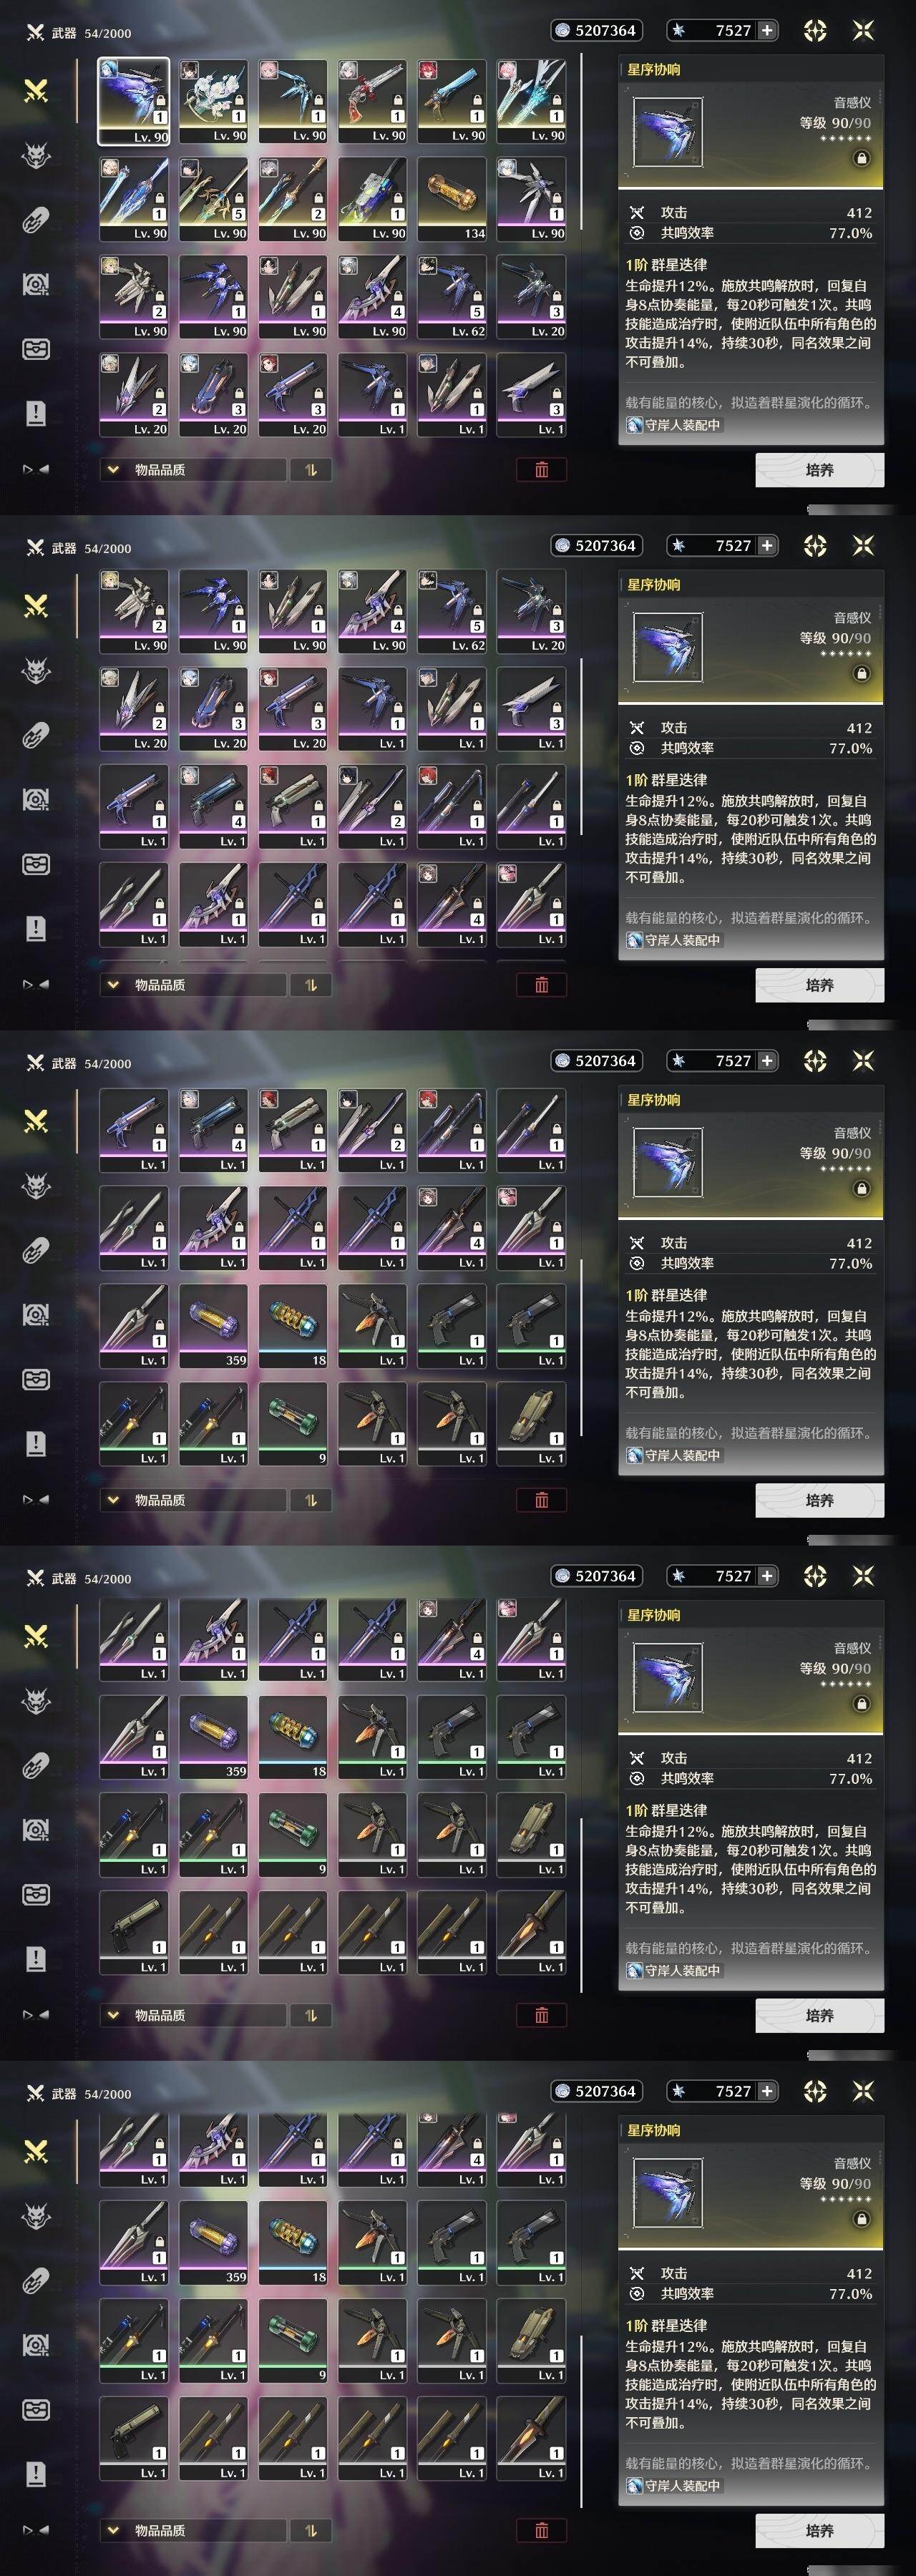Toggle the sort order arrows beside 物品品质 in topmost panel
This screenshot has height=2576, width=916.
click(311, 470)
